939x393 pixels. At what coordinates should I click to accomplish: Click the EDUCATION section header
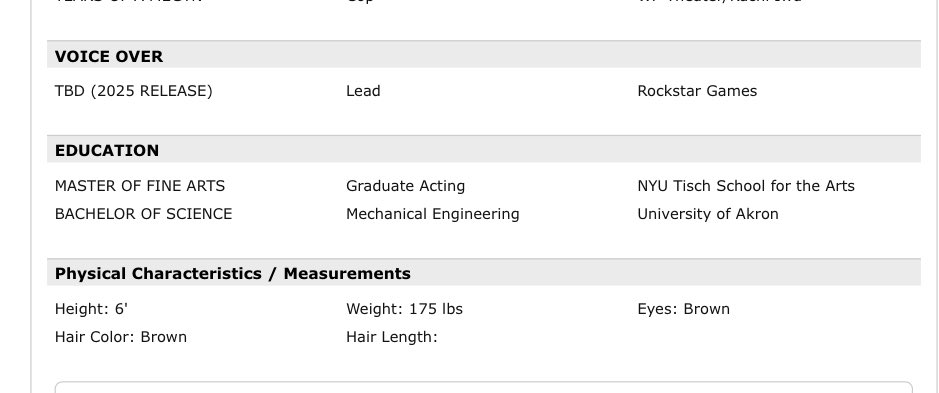click(x=107, y=150)
